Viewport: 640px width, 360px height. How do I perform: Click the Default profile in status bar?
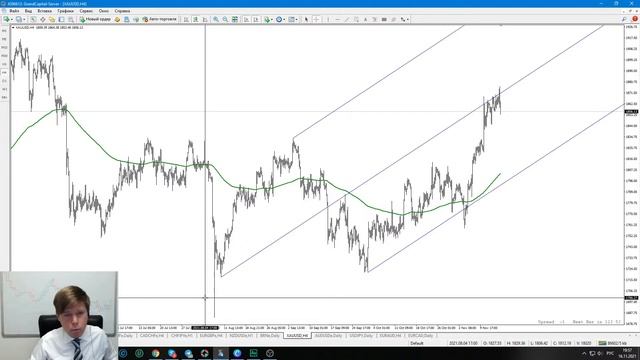(417, 343)
